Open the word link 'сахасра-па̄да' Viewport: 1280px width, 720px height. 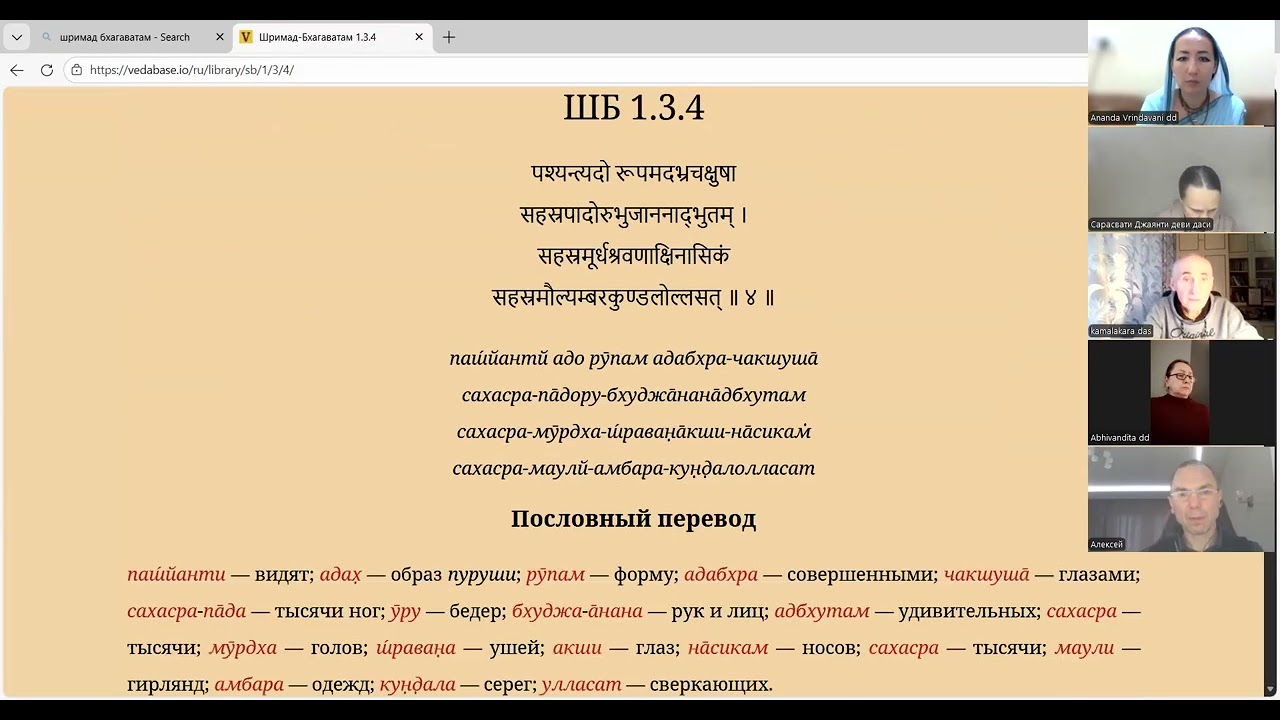186,611
